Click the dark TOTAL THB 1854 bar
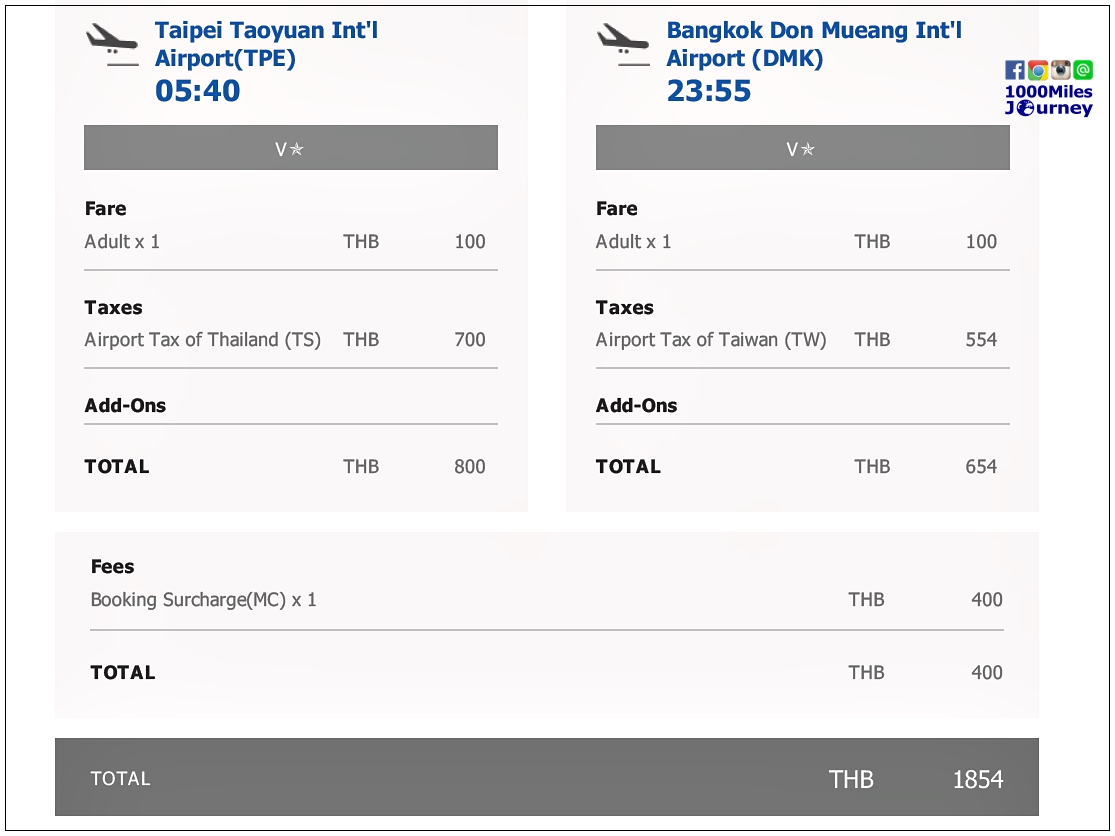The image size is (1115, 836). pos(546,777)
